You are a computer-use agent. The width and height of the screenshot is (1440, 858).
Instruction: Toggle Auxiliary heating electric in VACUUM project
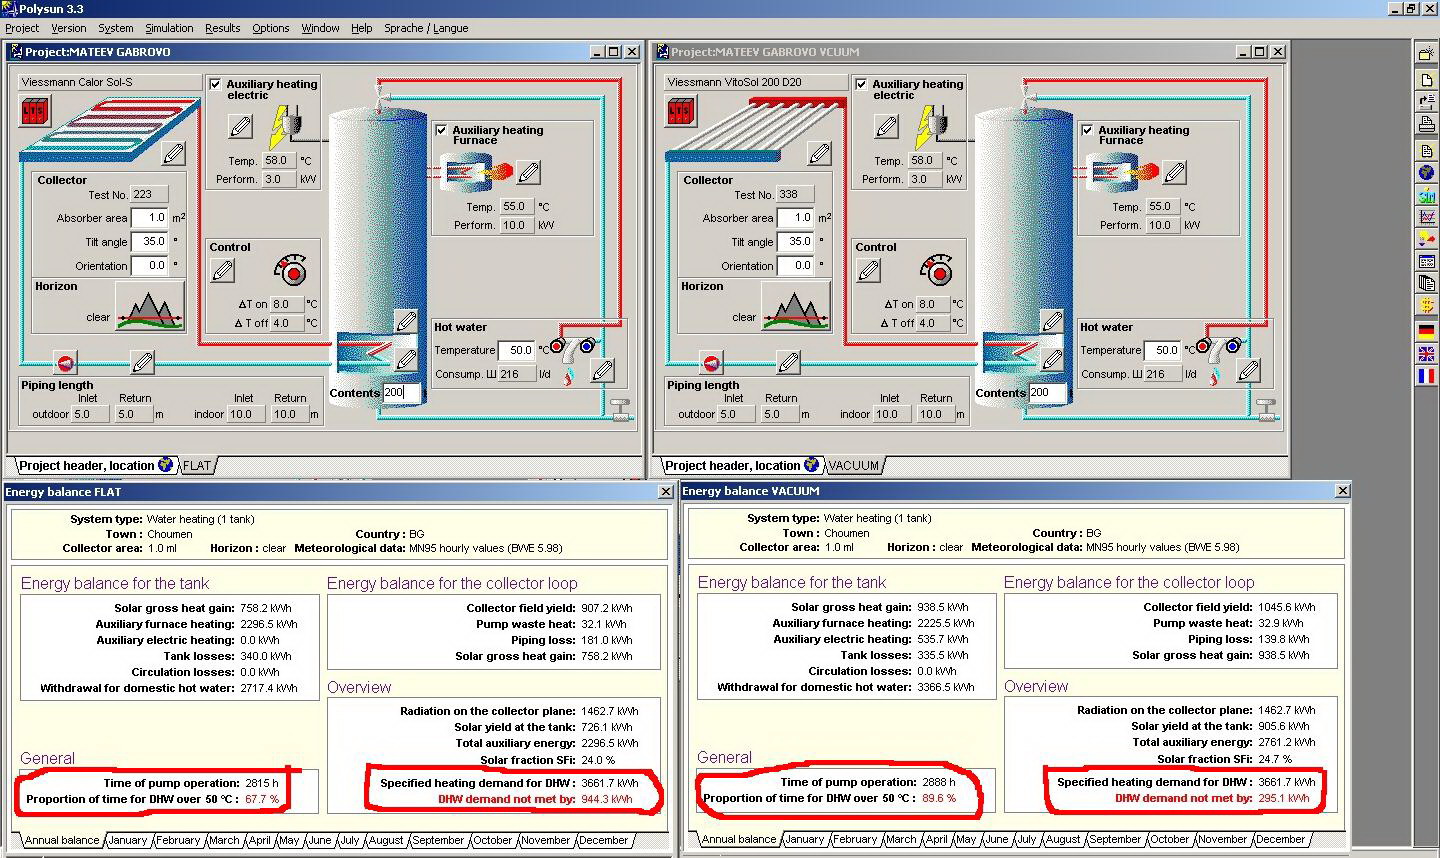coord(861,85)
